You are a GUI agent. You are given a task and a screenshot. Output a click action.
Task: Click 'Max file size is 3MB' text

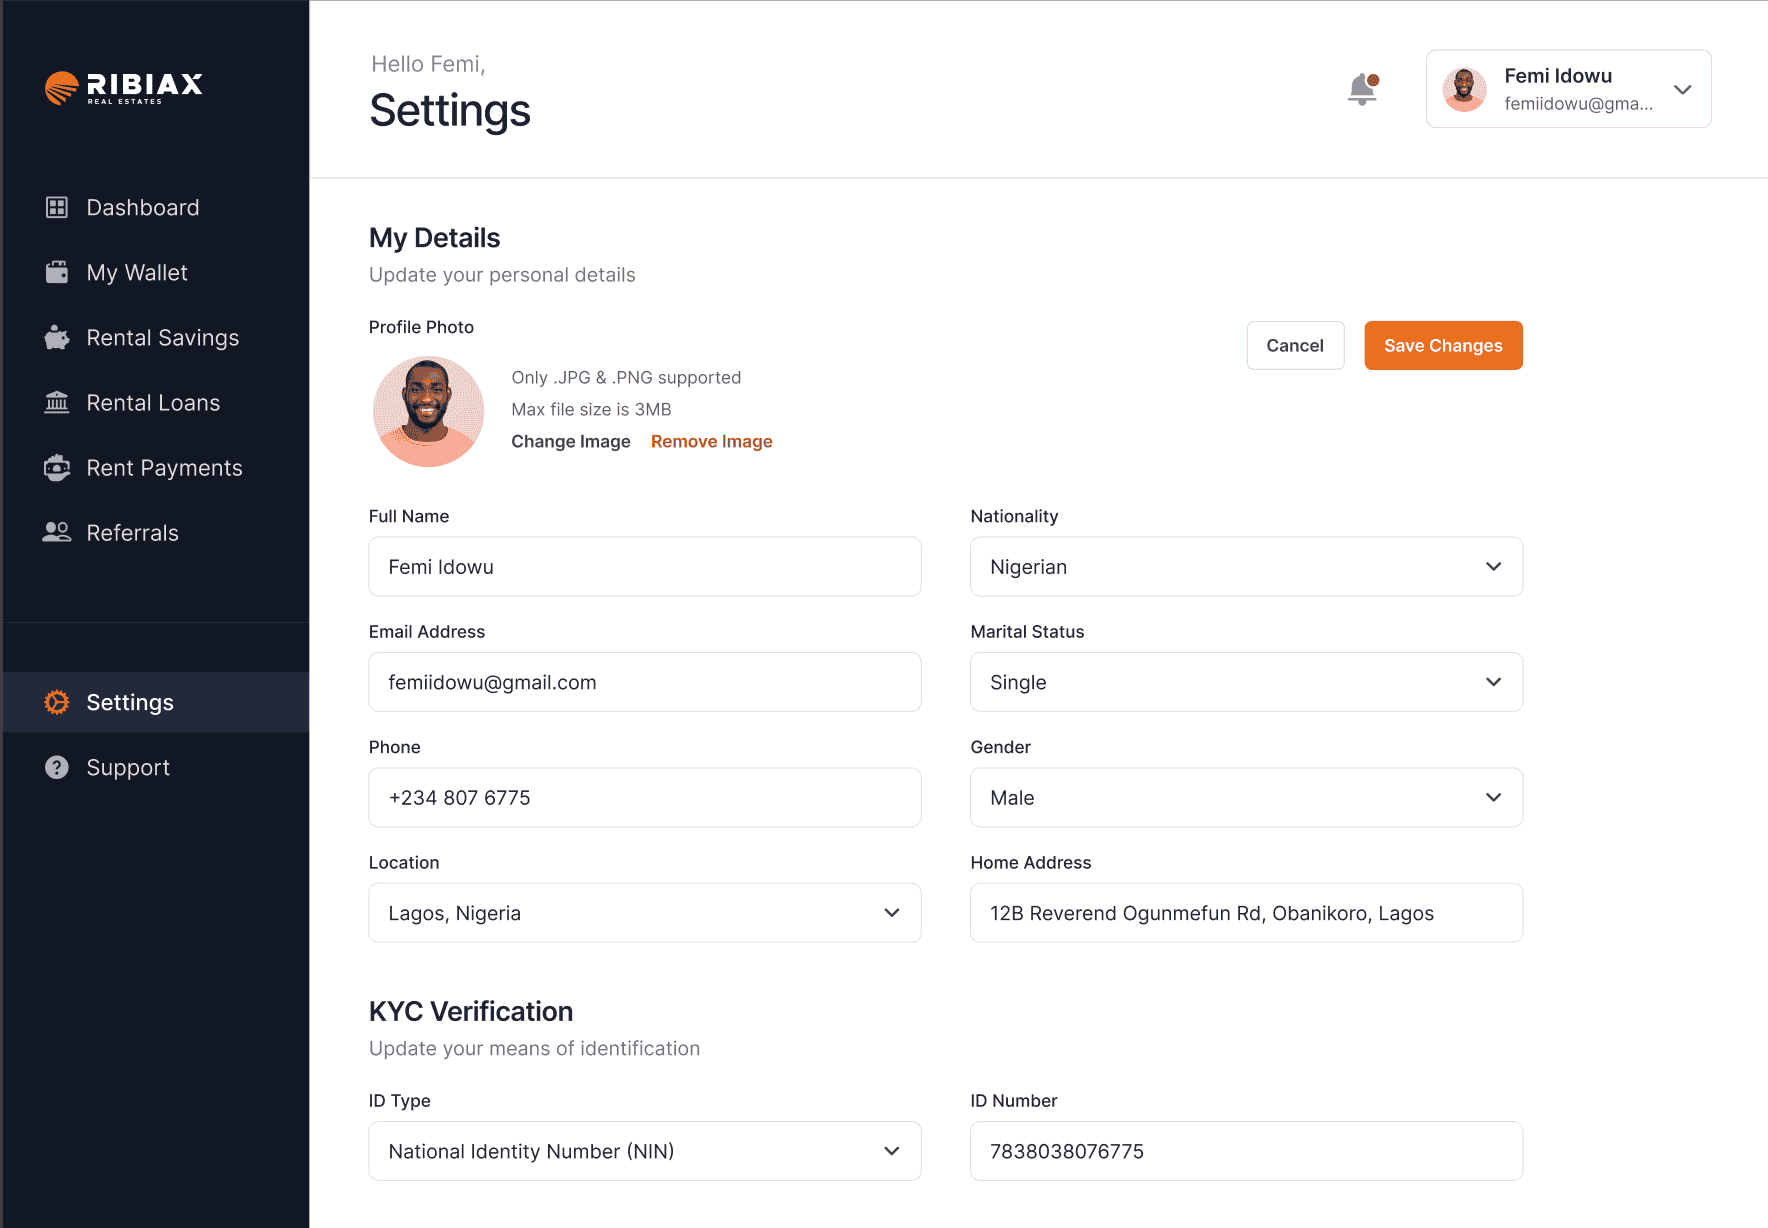click(591, 409)
